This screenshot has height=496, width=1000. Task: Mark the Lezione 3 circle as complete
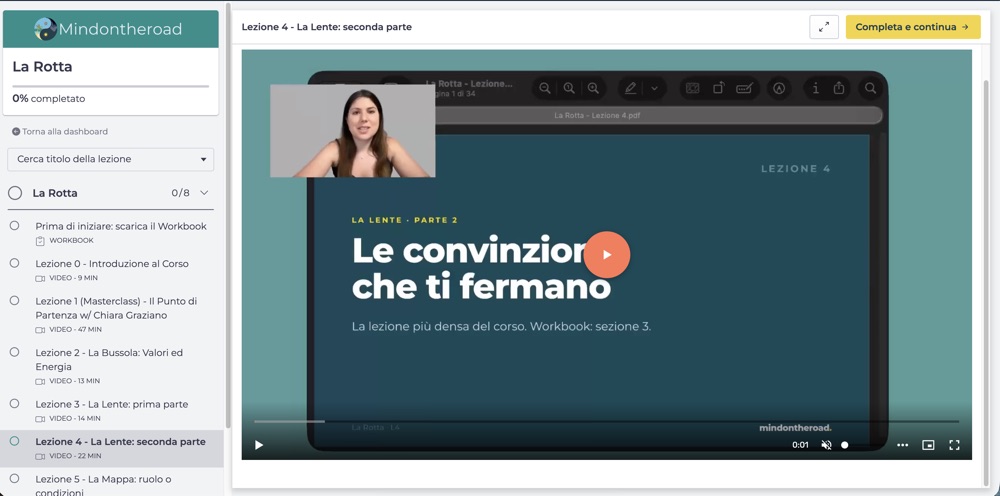click(x=15, y=404)
